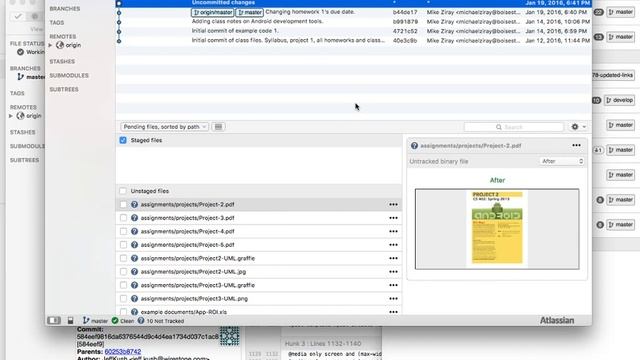
Task: Open diff panel three-dots menu for Project-2.pdf
Action: point(576,145)
